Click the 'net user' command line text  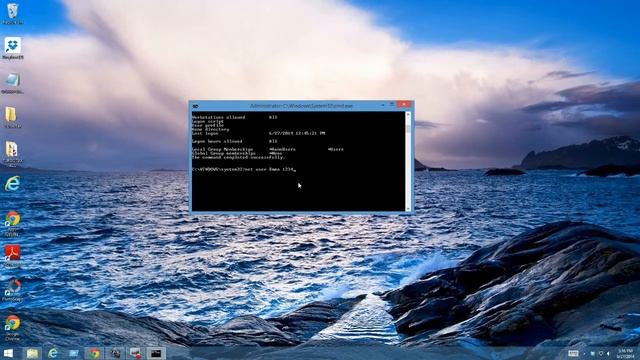244,169
